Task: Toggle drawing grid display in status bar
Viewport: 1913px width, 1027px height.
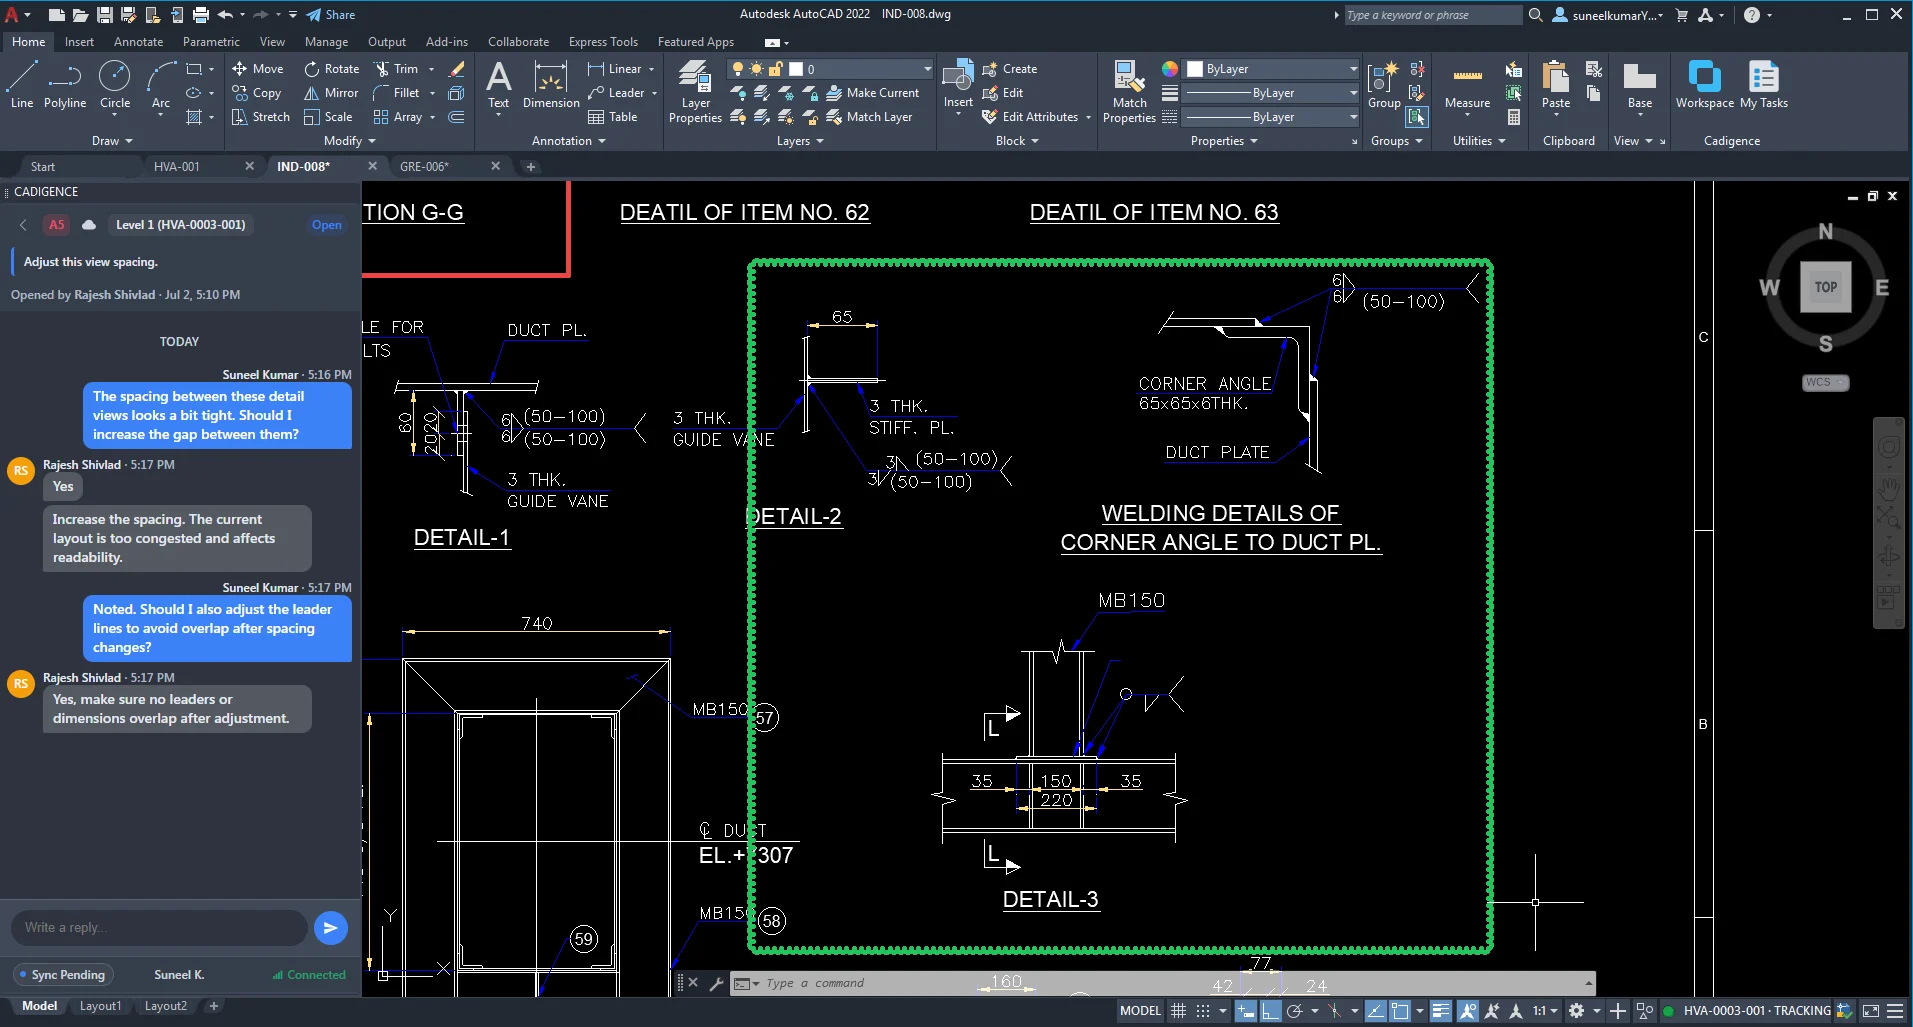Action: coord(1178,1011)
